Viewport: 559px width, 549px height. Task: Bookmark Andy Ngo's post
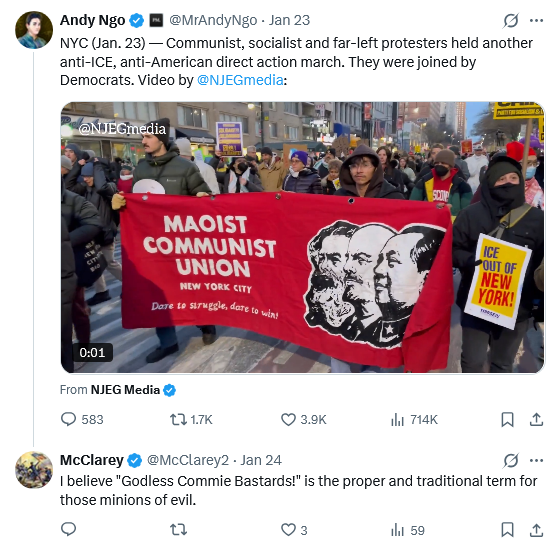click(x=507, y=420)
